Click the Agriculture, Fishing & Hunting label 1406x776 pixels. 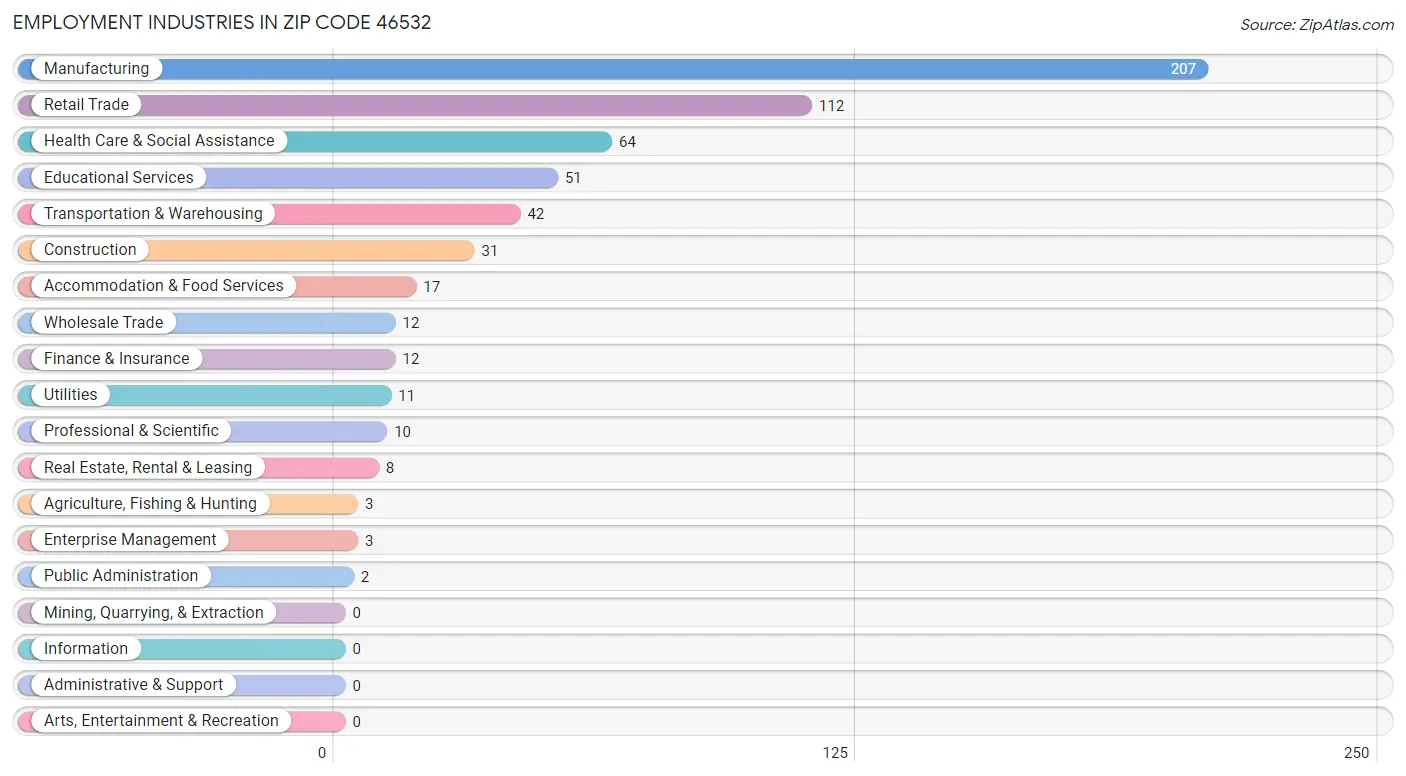pyautogui.click(x=150, y=503)
